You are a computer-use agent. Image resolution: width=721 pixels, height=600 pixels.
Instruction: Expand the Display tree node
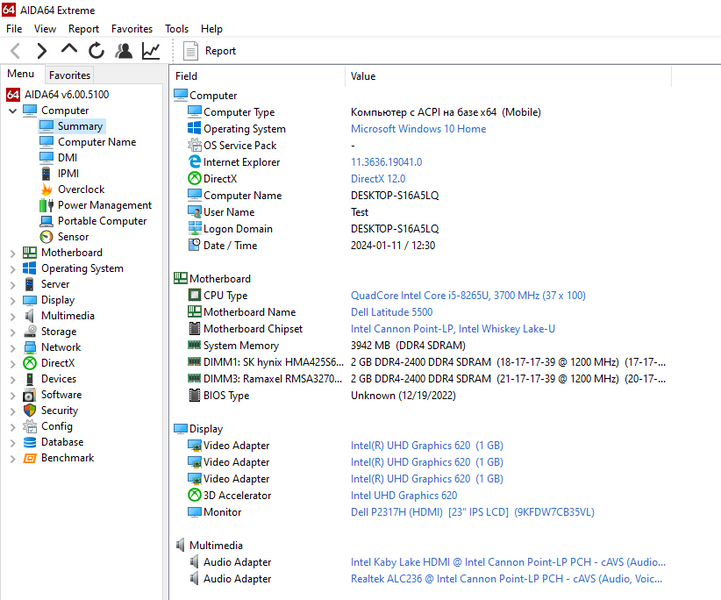13,300
